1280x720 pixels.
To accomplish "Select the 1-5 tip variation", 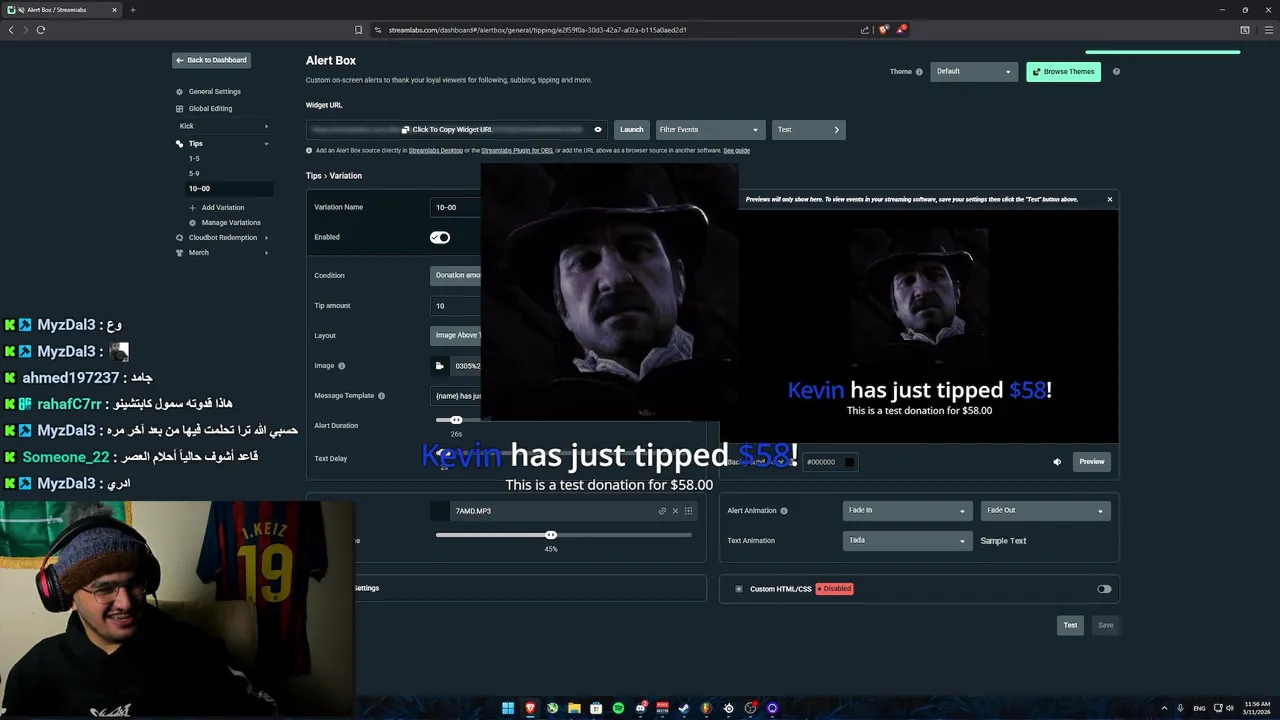I will pyautogui.click(x=194, y=159).
